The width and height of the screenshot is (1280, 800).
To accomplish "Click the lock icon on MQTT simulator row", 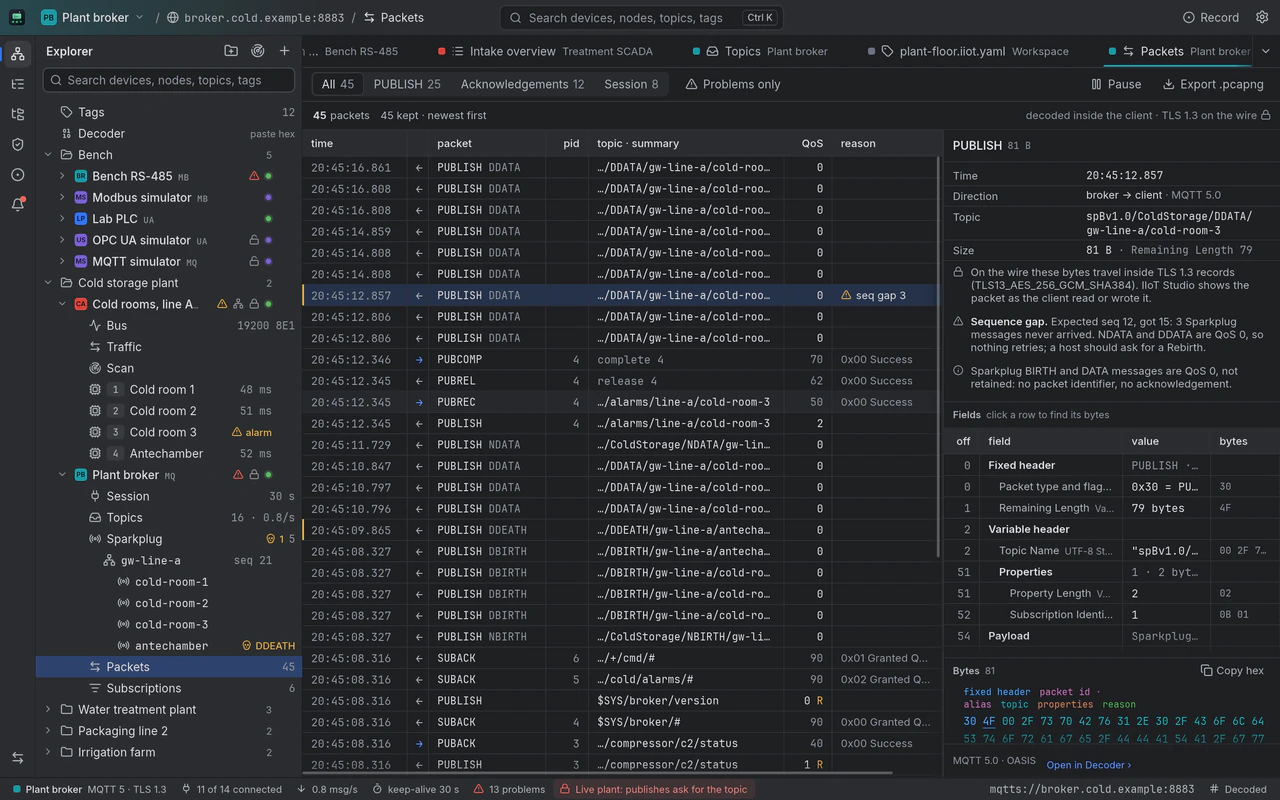I will [x=254, y=261].
